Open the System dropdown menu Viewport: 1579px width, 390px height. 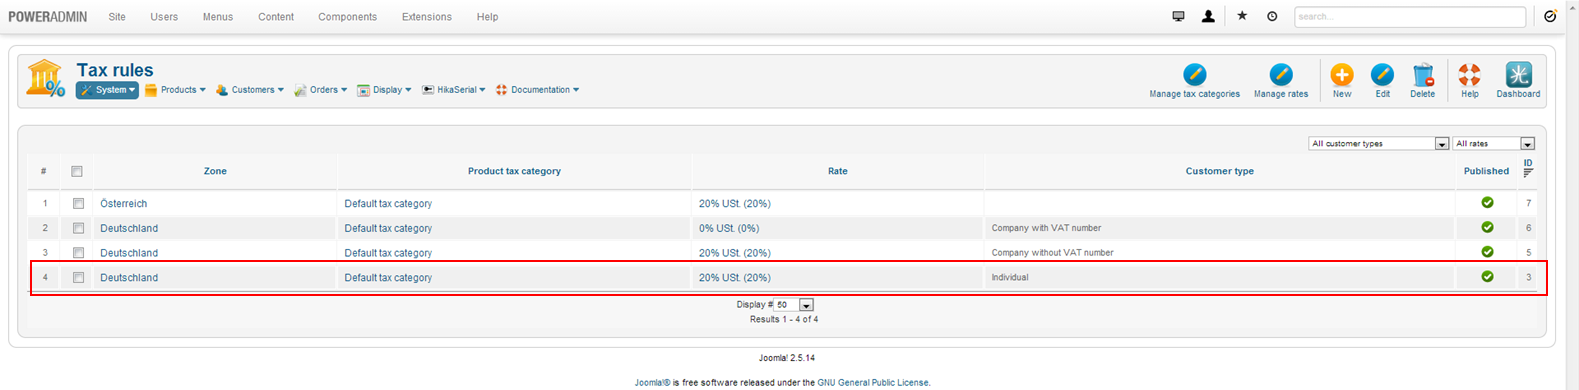[x=107, y=90]
